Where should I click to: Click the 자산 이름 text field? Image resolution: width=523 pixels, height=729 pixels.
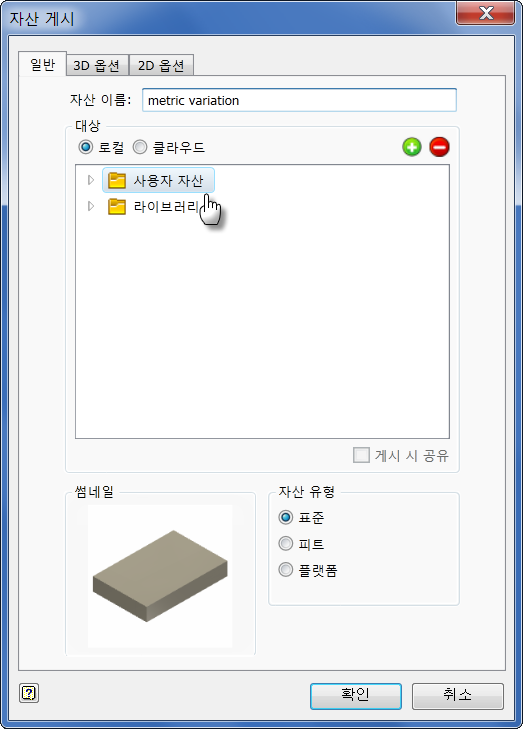point(299,100)
